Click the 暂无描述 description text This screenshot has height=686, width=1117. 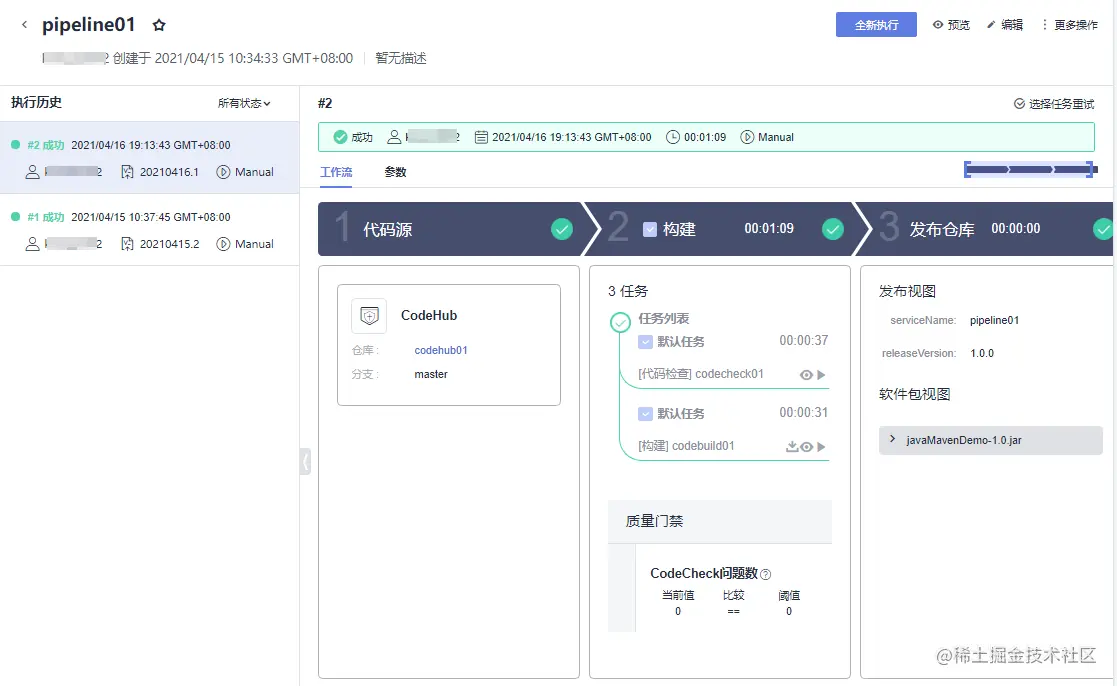(x=401, y=58)
